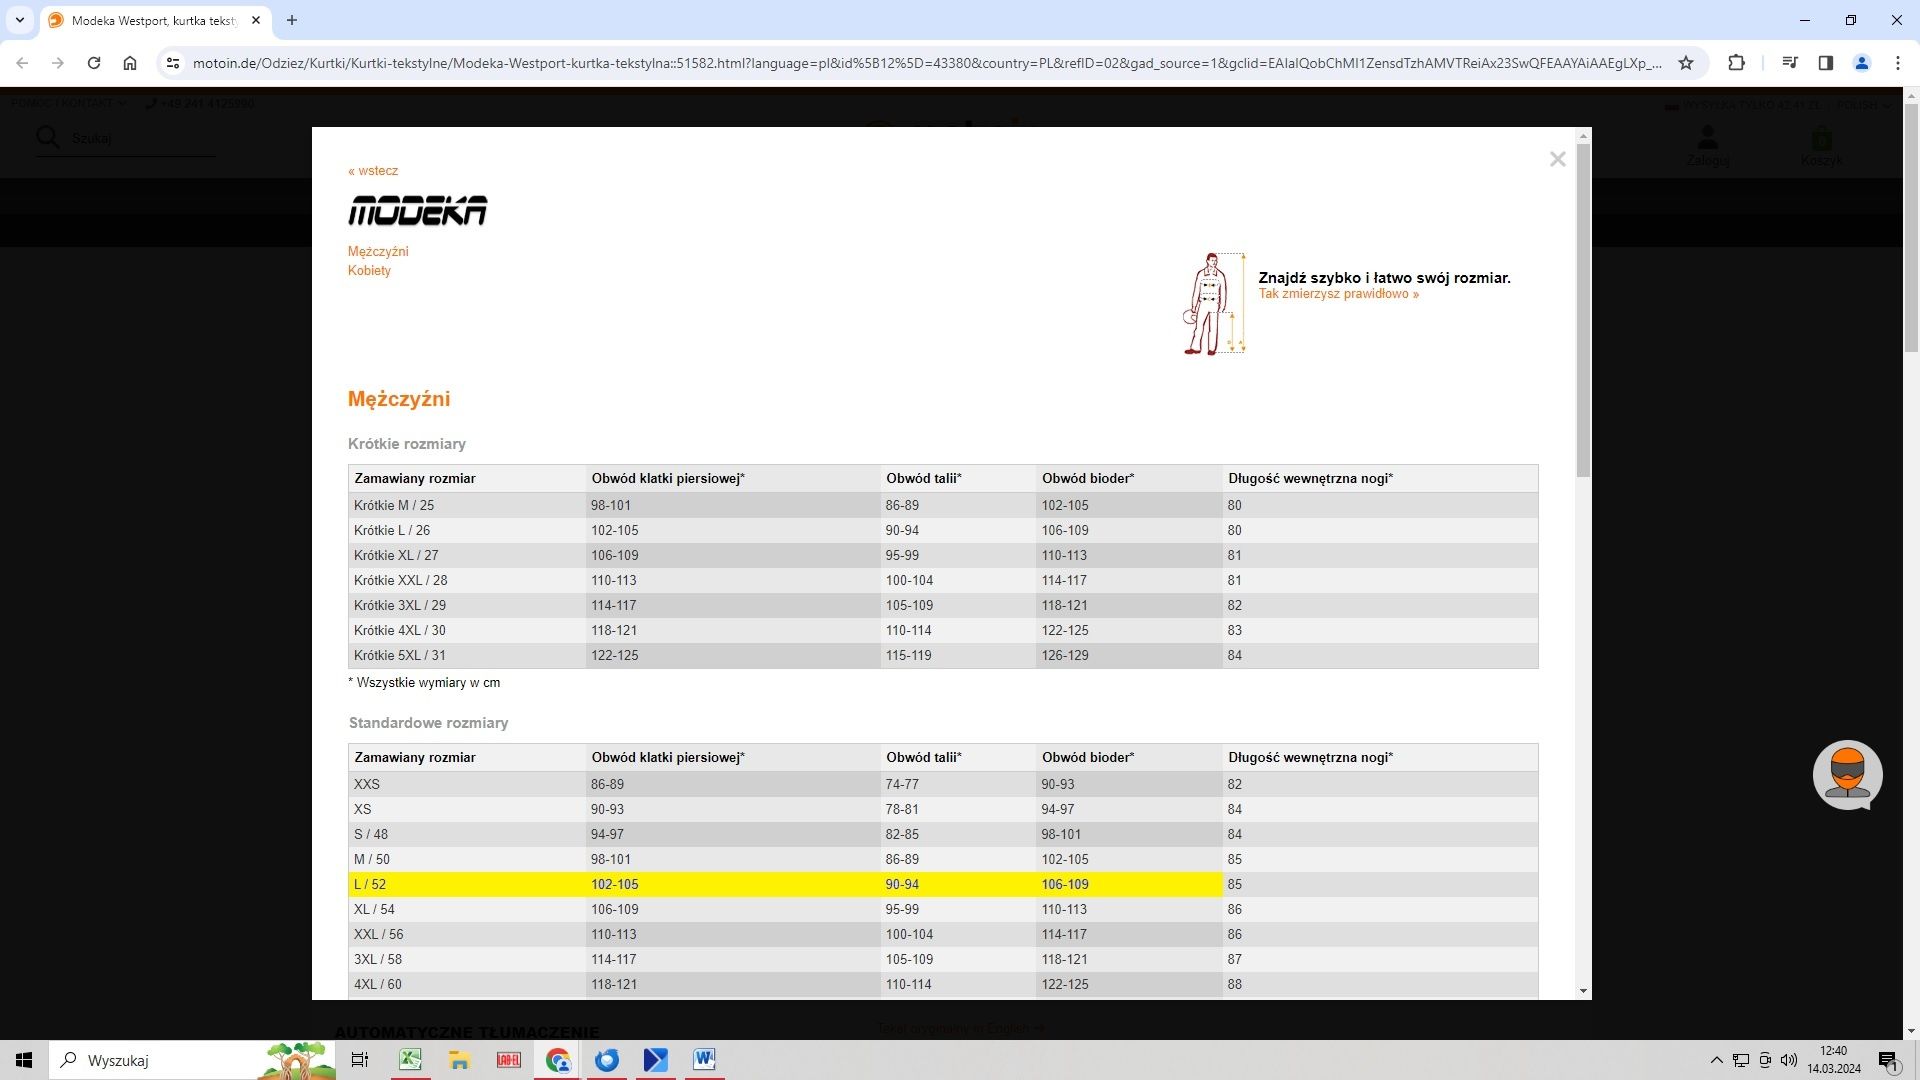Open Chrome three-dot menu
This screenshot has width=1920, height=1080.
1897,63
